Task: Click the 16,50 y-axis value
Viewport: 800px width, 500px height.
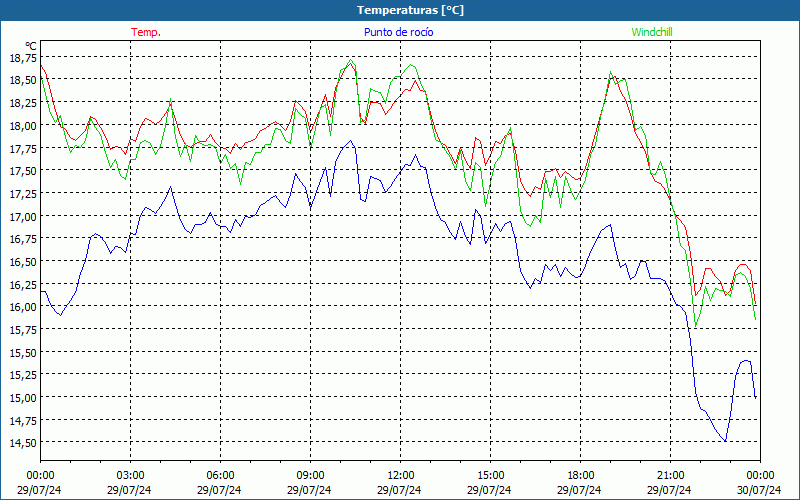Action: pyautogui.click(x=23, y=262)
